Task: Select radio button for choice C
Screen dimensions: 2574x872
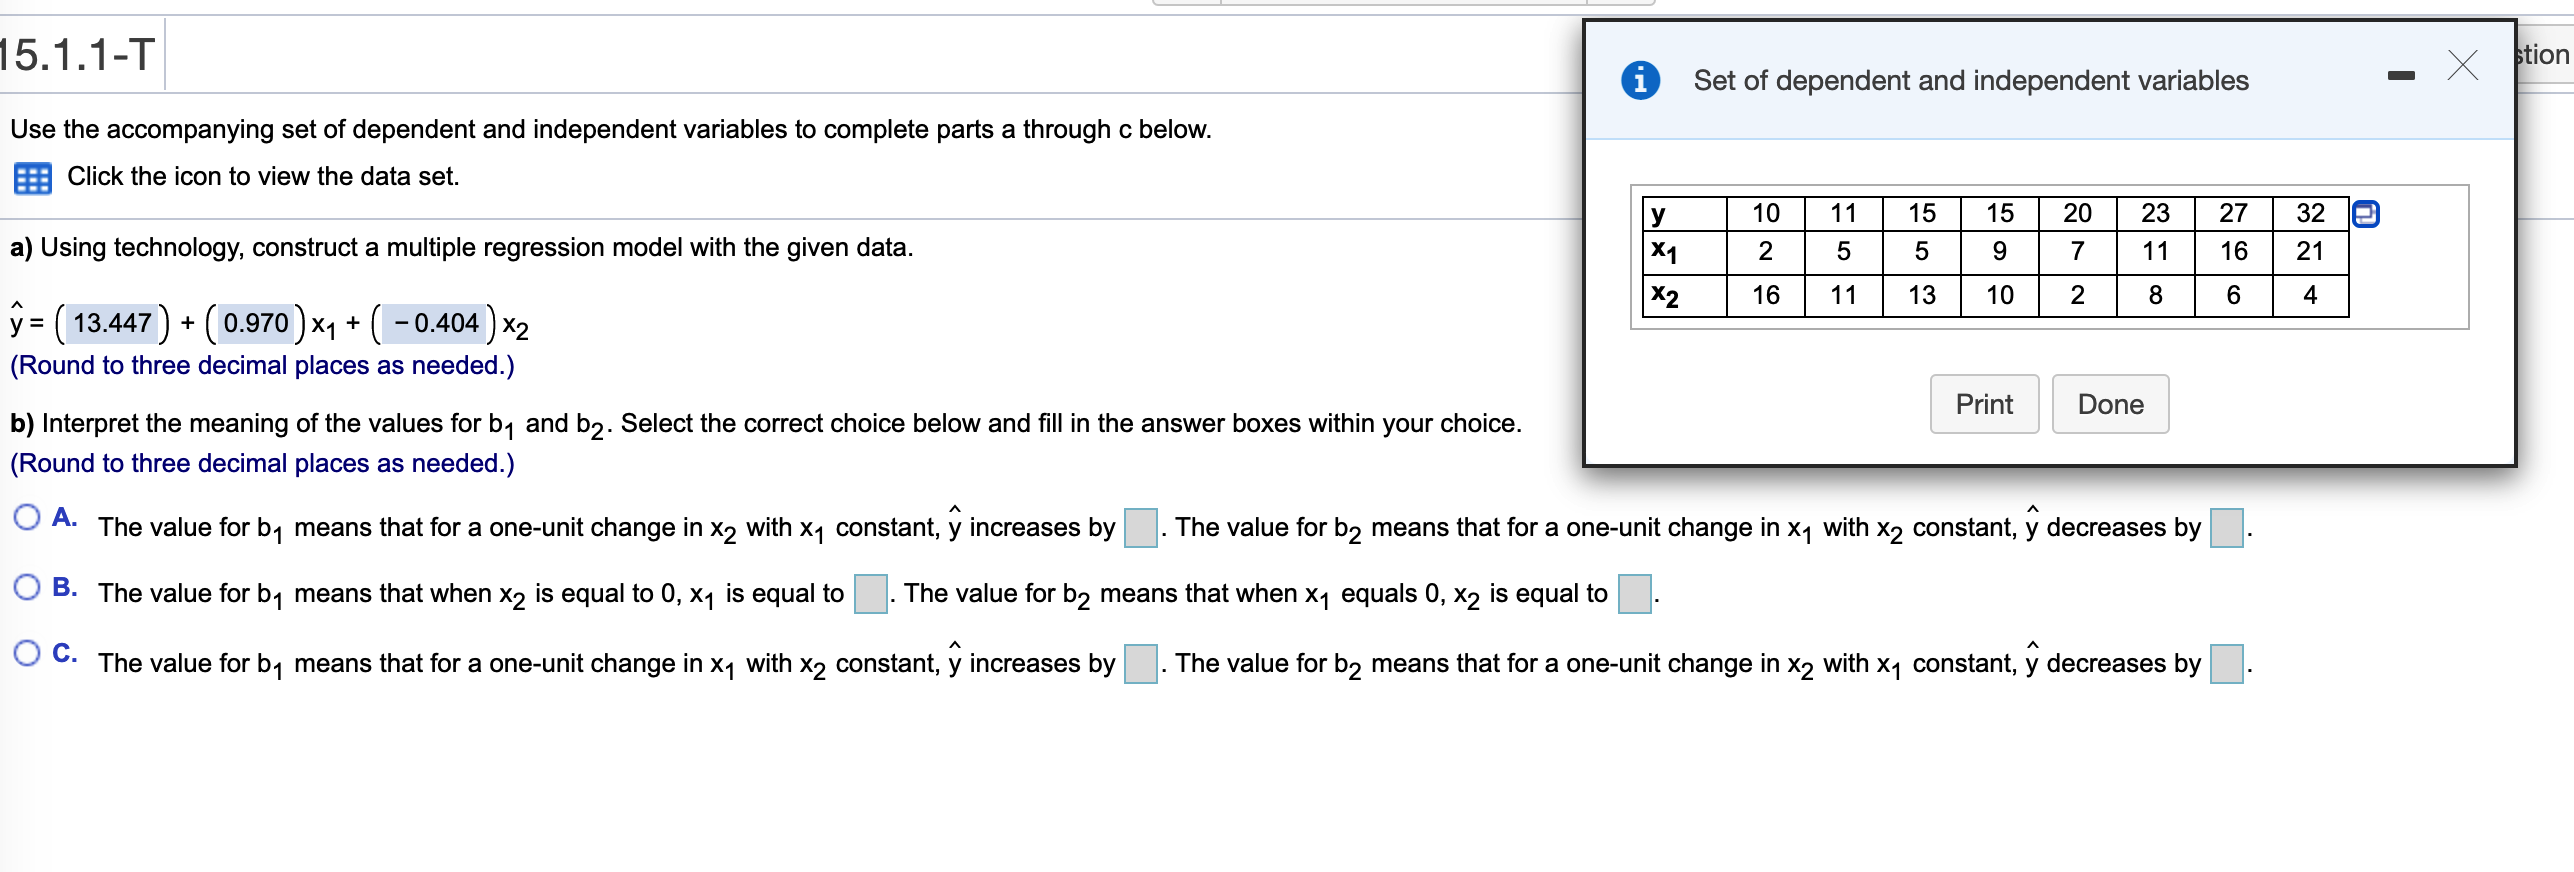Action: click(27, 653)
